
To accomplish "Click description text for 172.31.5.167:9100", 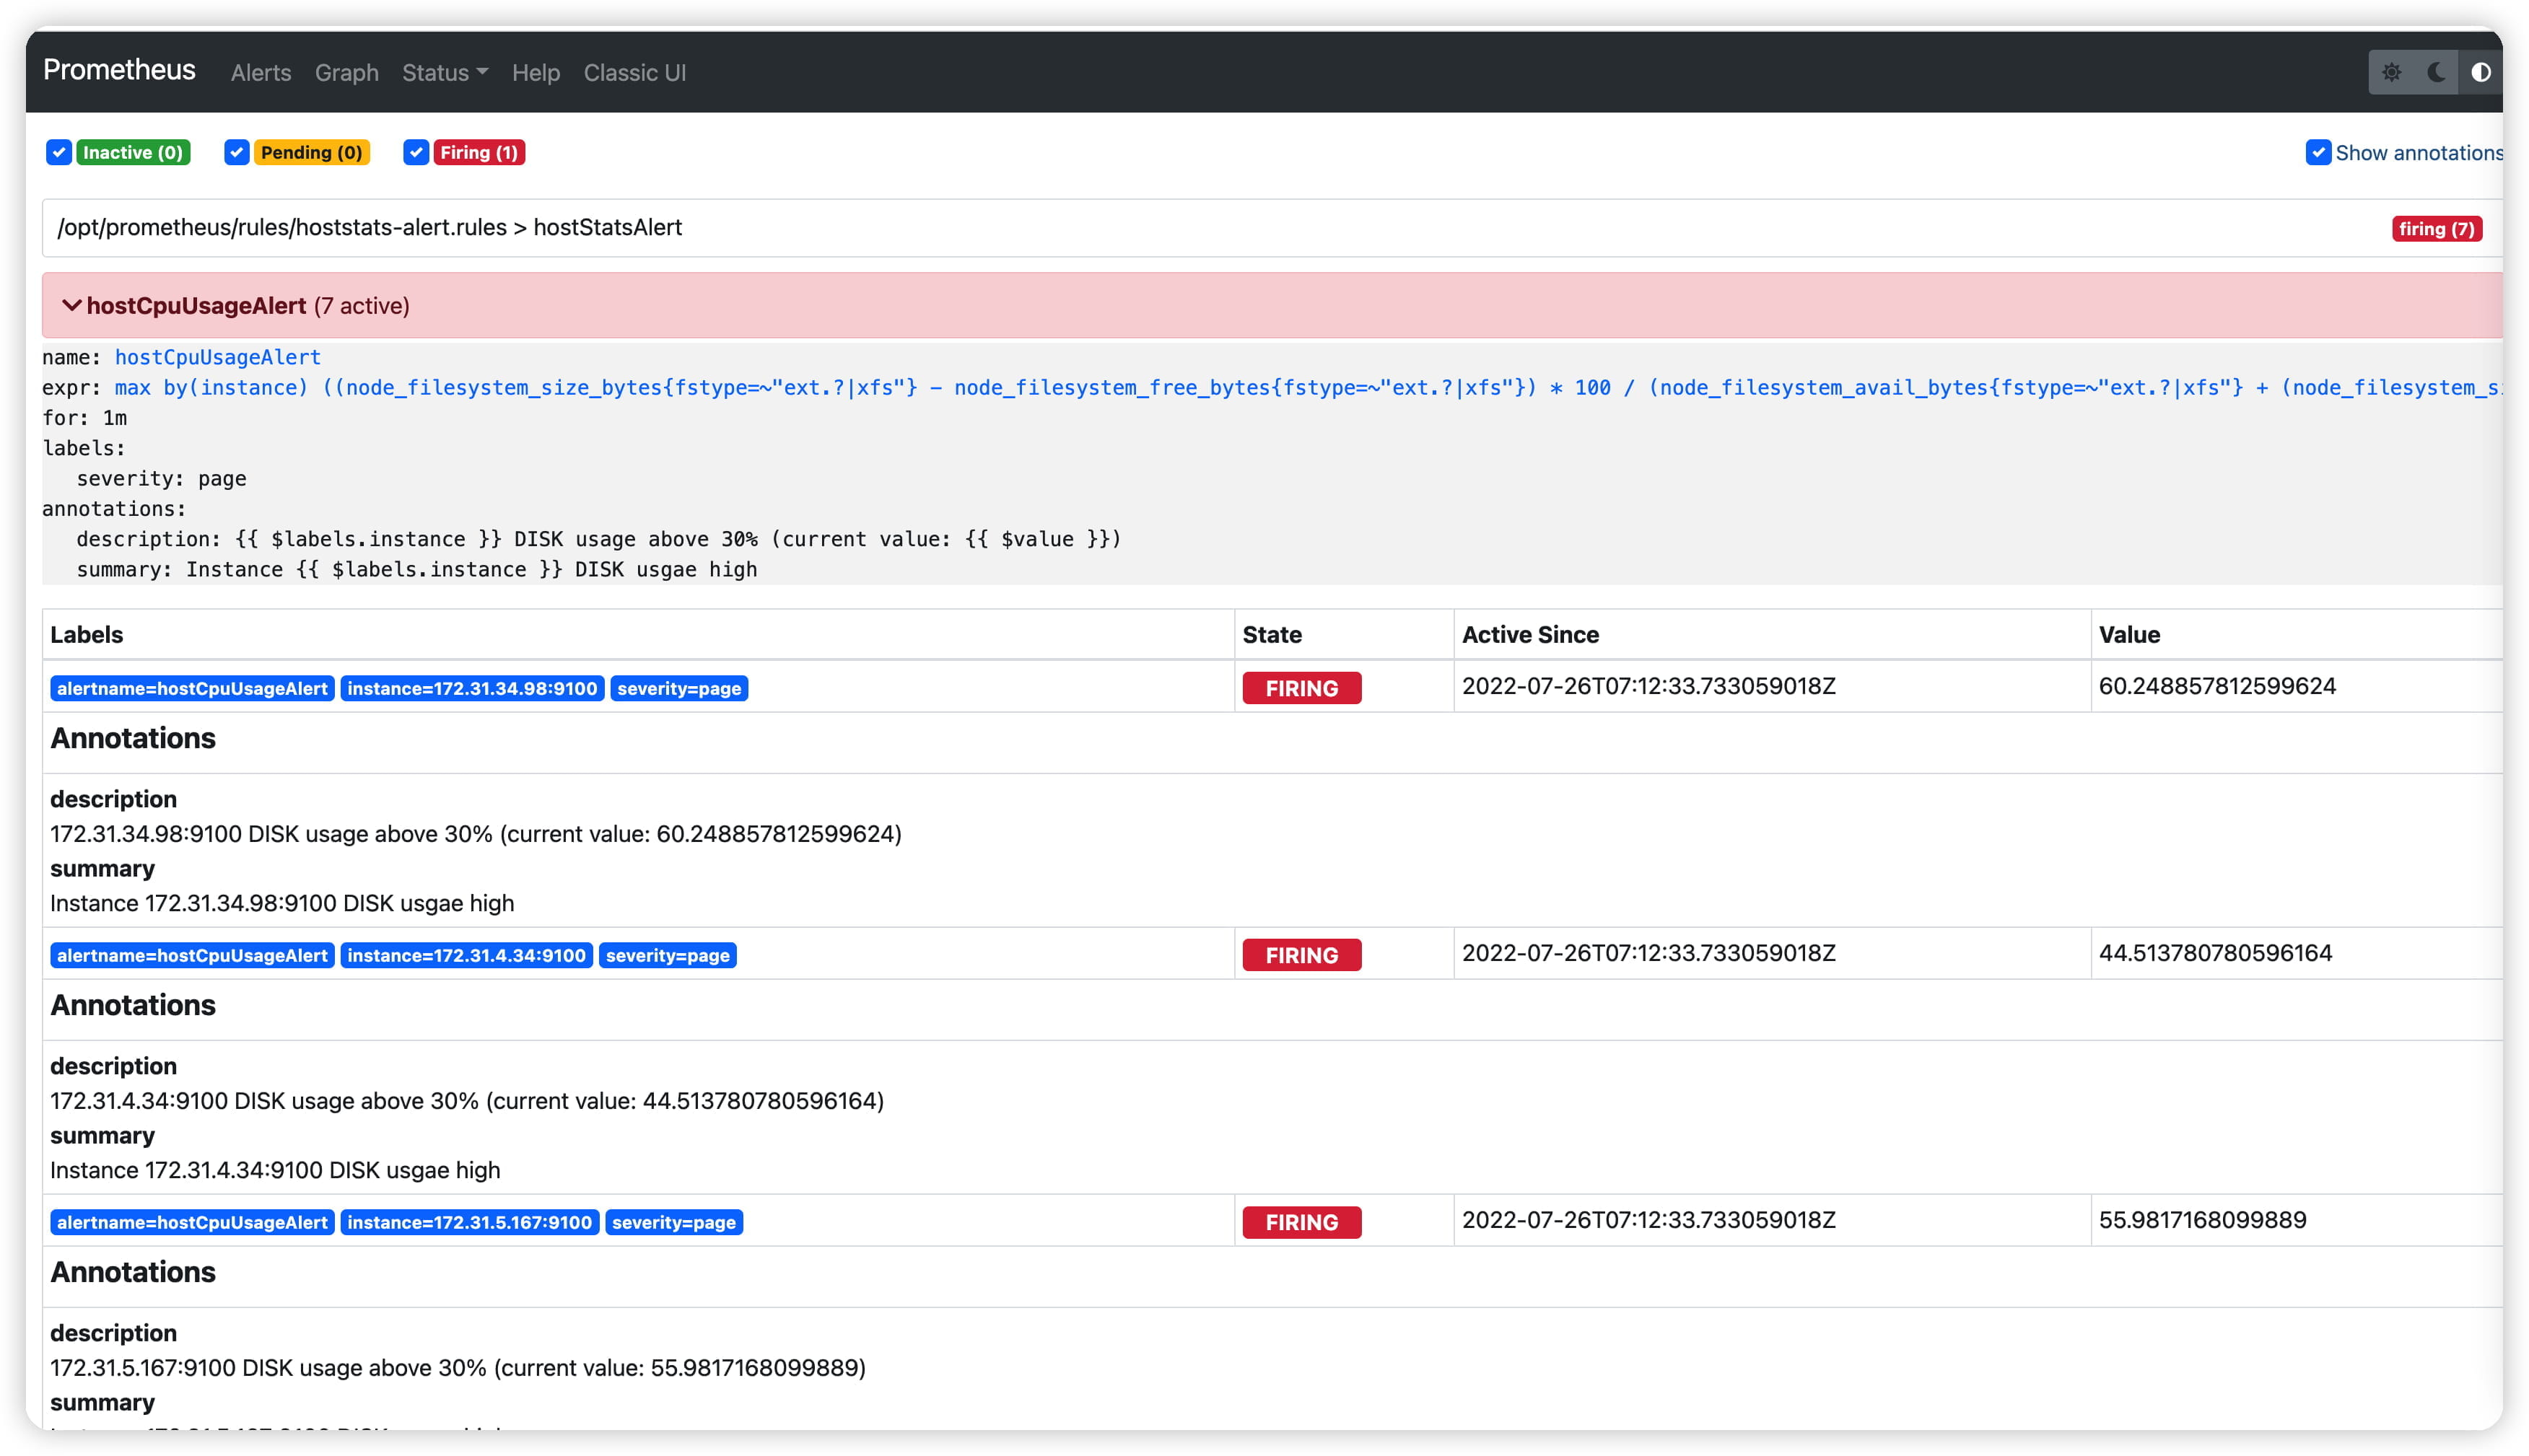I will [x=458, y=1368].
